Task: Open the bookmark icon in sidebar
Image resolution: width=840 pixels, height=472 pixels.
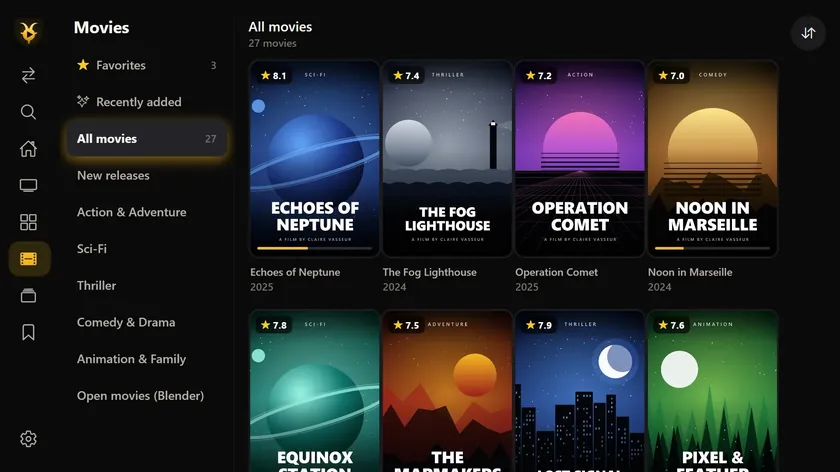Action: pos(28,332)
